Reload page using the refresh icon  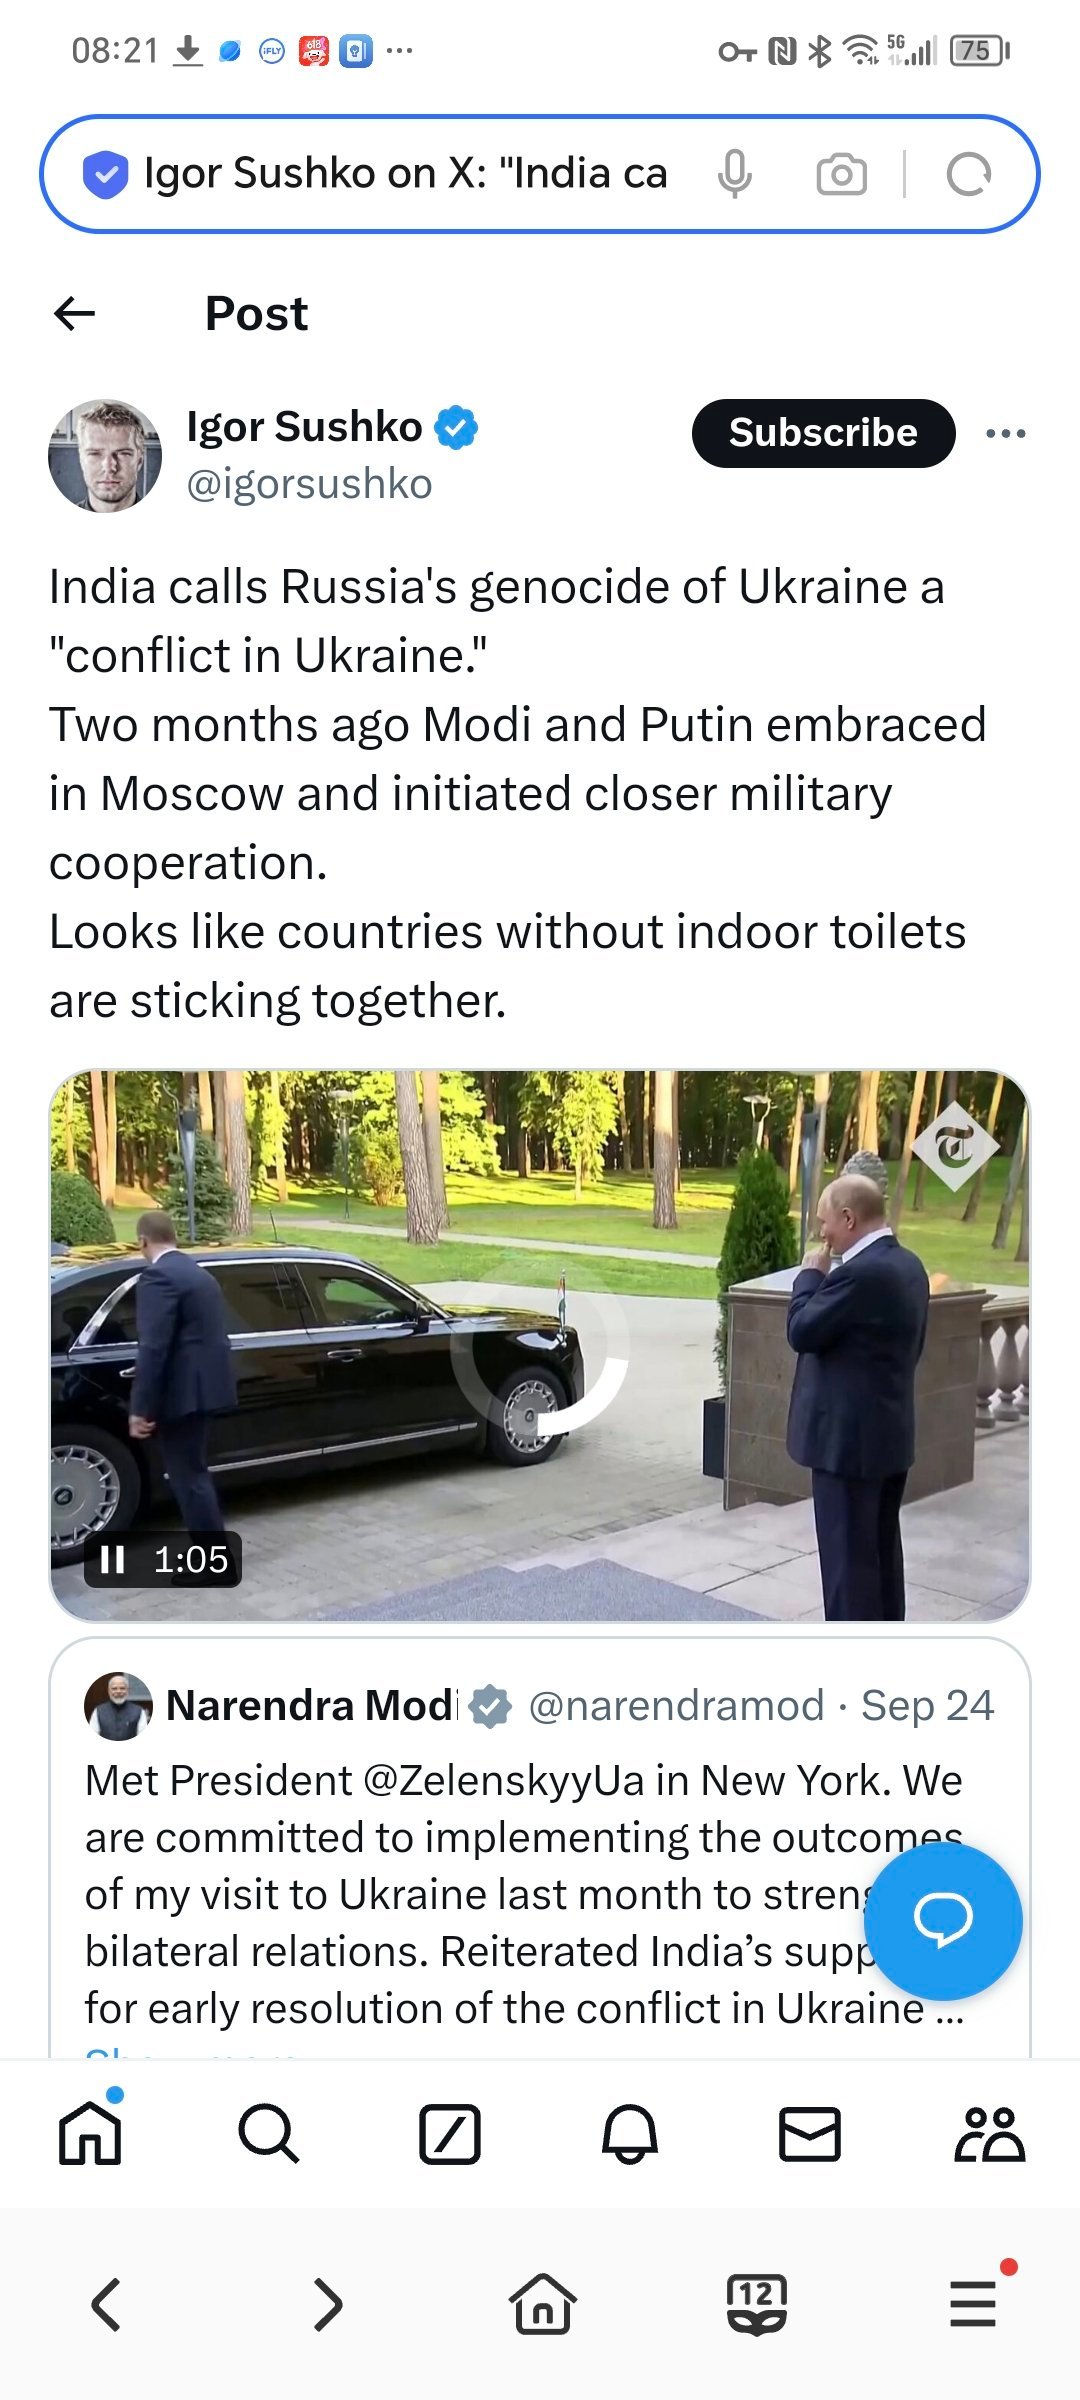click(x=968, y=174)
